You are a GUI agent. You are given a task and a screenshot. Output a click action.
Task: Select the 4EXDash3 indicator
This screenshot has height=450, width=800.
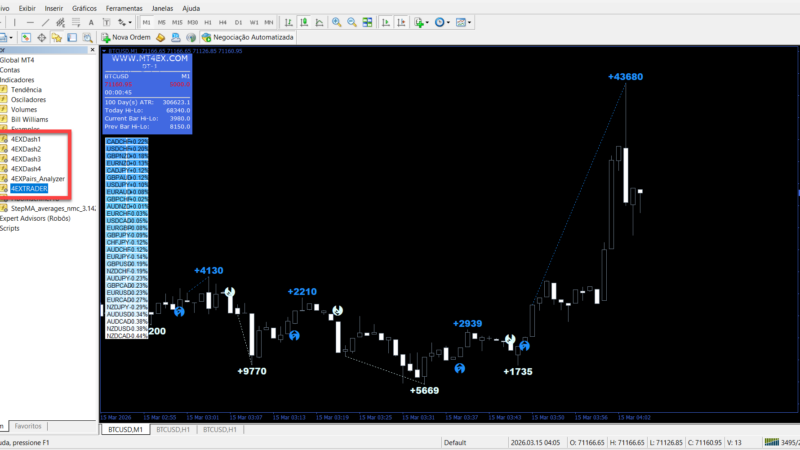click(26, 159)
